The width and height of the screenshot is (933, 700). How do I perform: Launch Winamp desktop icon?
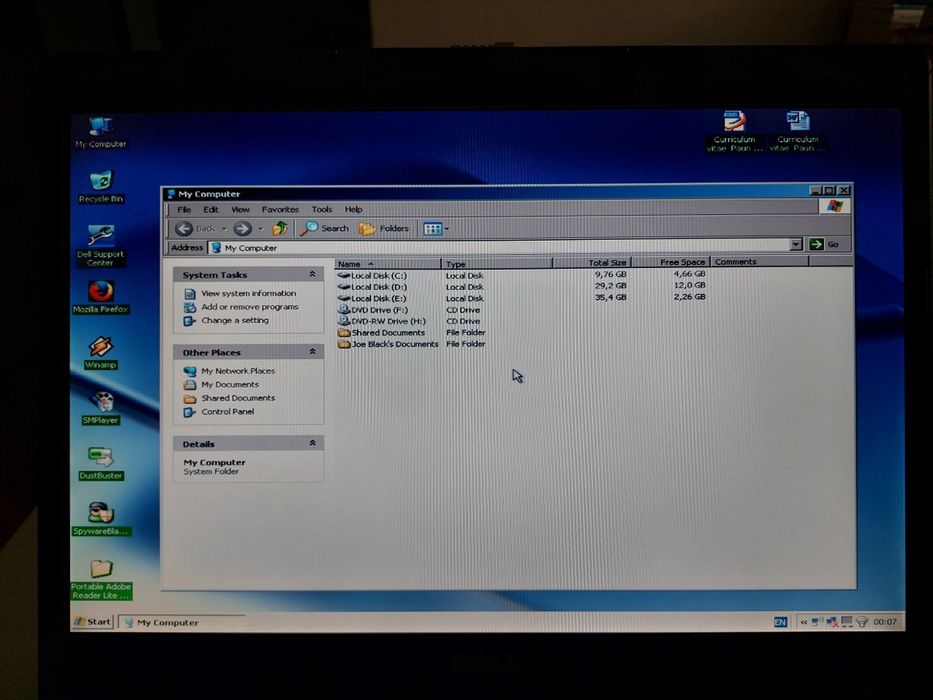tap(101, 352)
